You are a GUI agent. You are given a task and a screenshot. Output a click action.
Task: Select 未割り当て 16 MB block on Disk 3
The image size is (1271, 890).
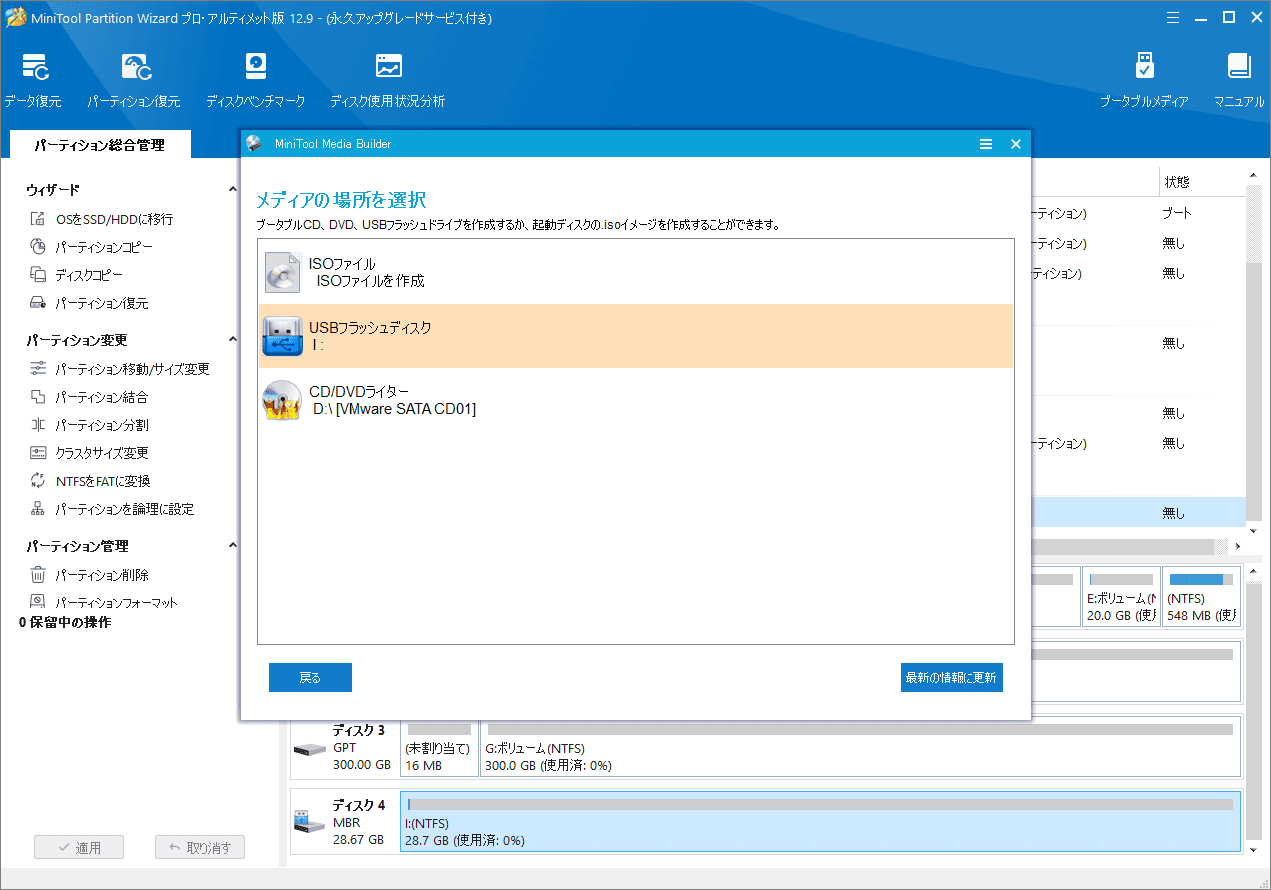pyautogui.click(x=439, y=747)
